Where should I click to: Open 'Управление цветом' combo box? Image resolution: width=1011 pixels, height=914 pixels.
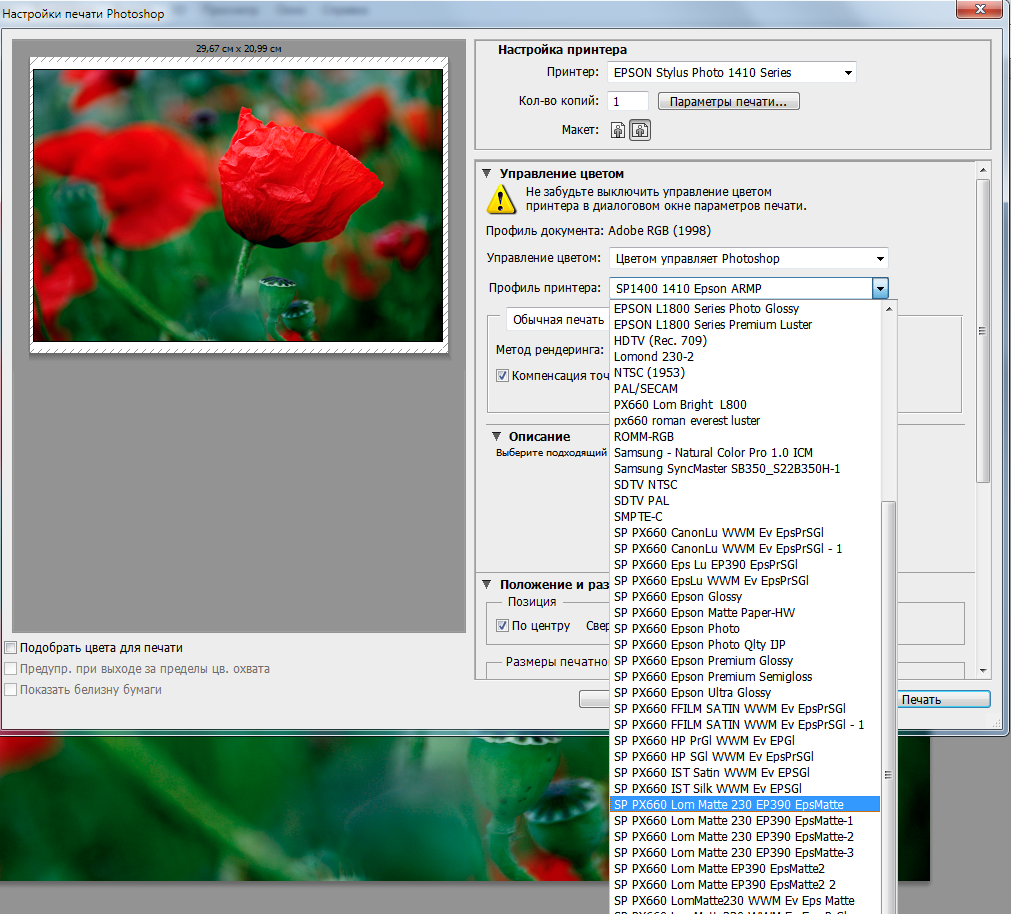pos(749,258)
